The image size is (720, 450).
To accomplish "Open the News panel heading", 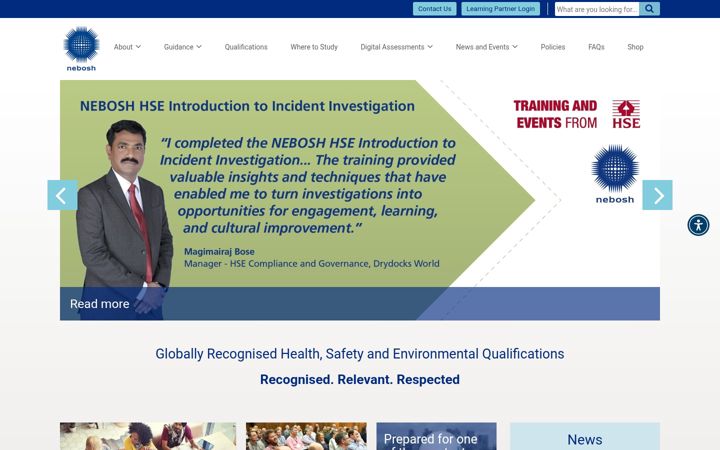I will tap(585, 439).
